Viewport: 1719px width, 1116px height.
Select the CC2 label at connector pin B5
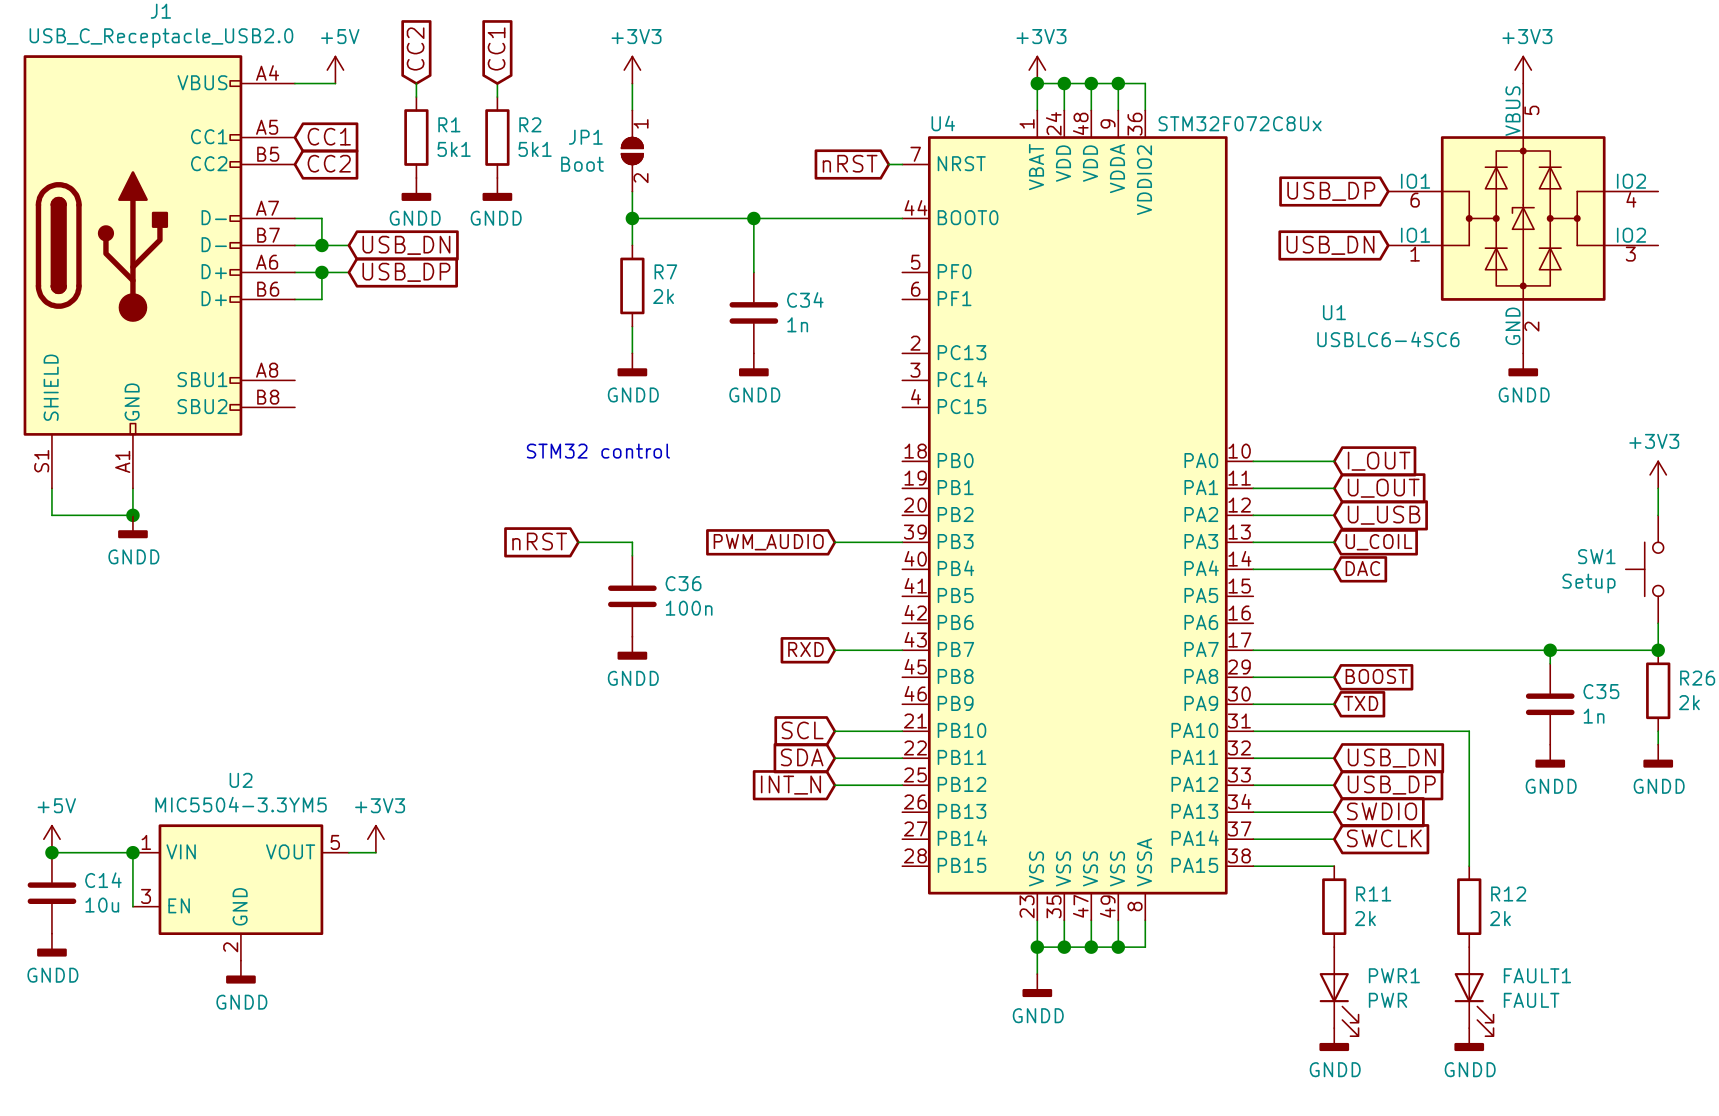tap(326, 164)
